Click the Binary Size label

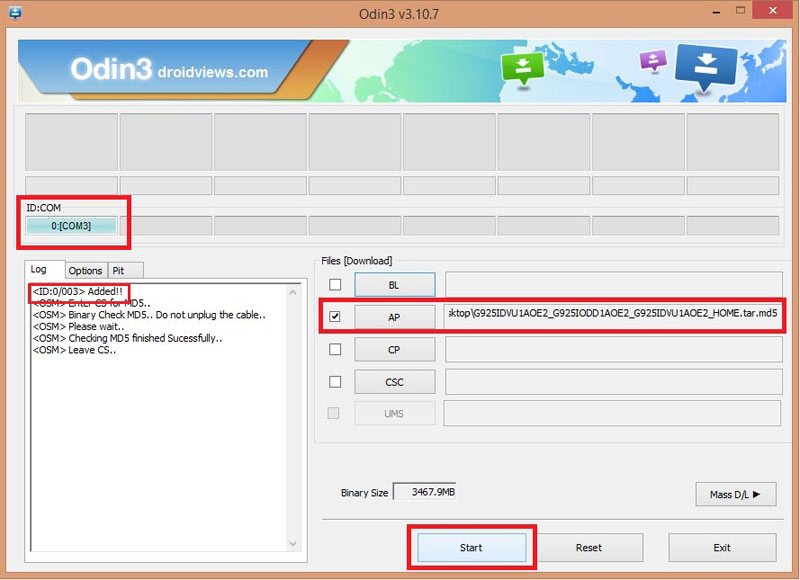(x=364, y=493)
